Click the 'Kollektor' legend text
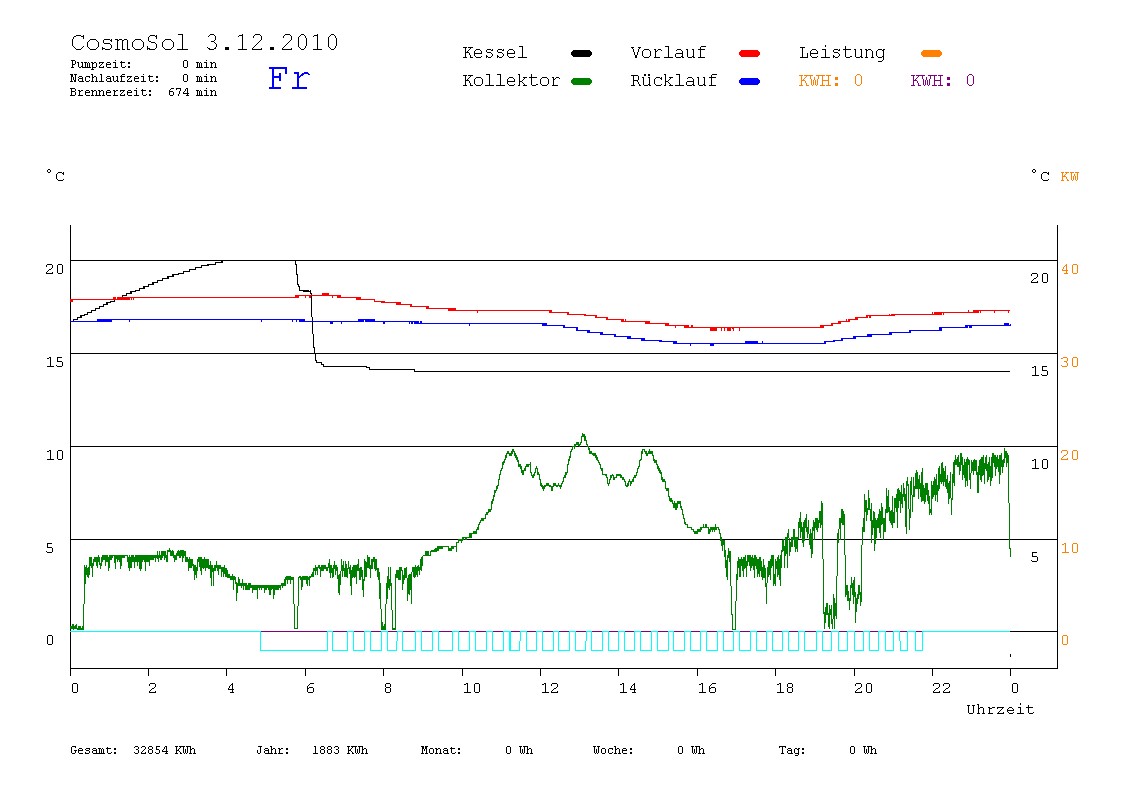 [x=511, y=81]
